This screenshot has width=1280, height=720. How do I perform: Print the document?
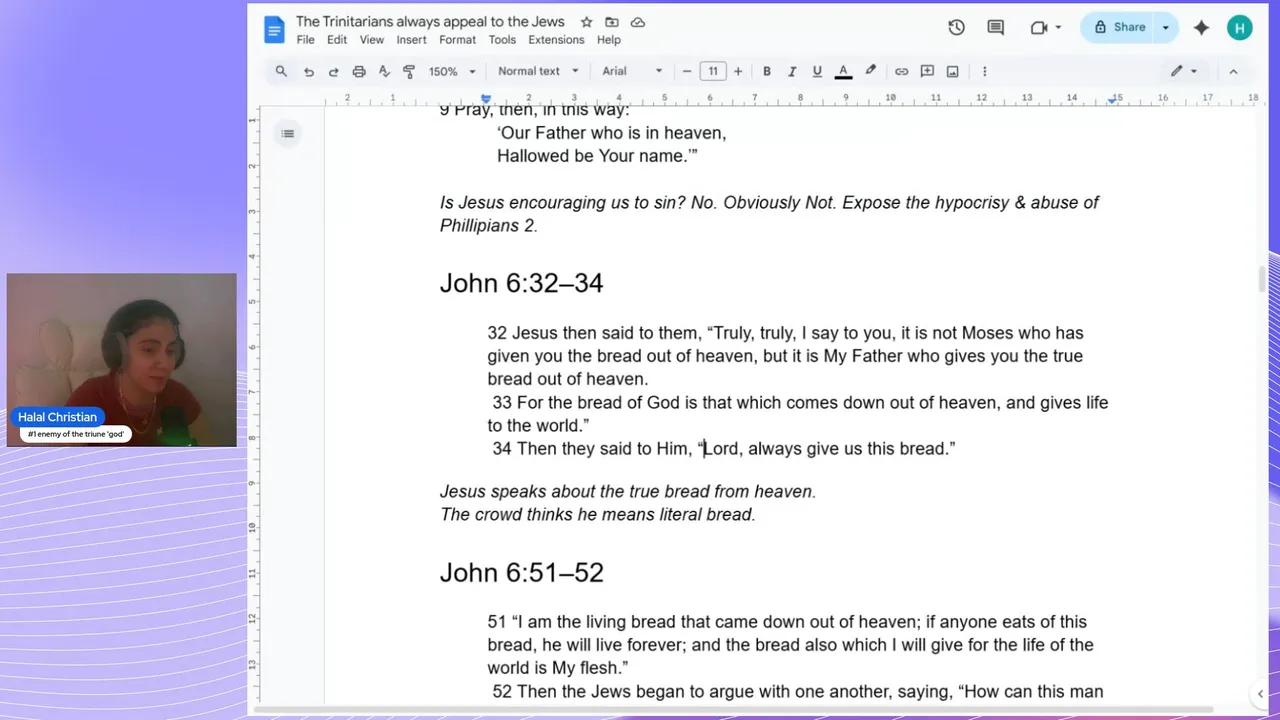[x=359, y=71]
